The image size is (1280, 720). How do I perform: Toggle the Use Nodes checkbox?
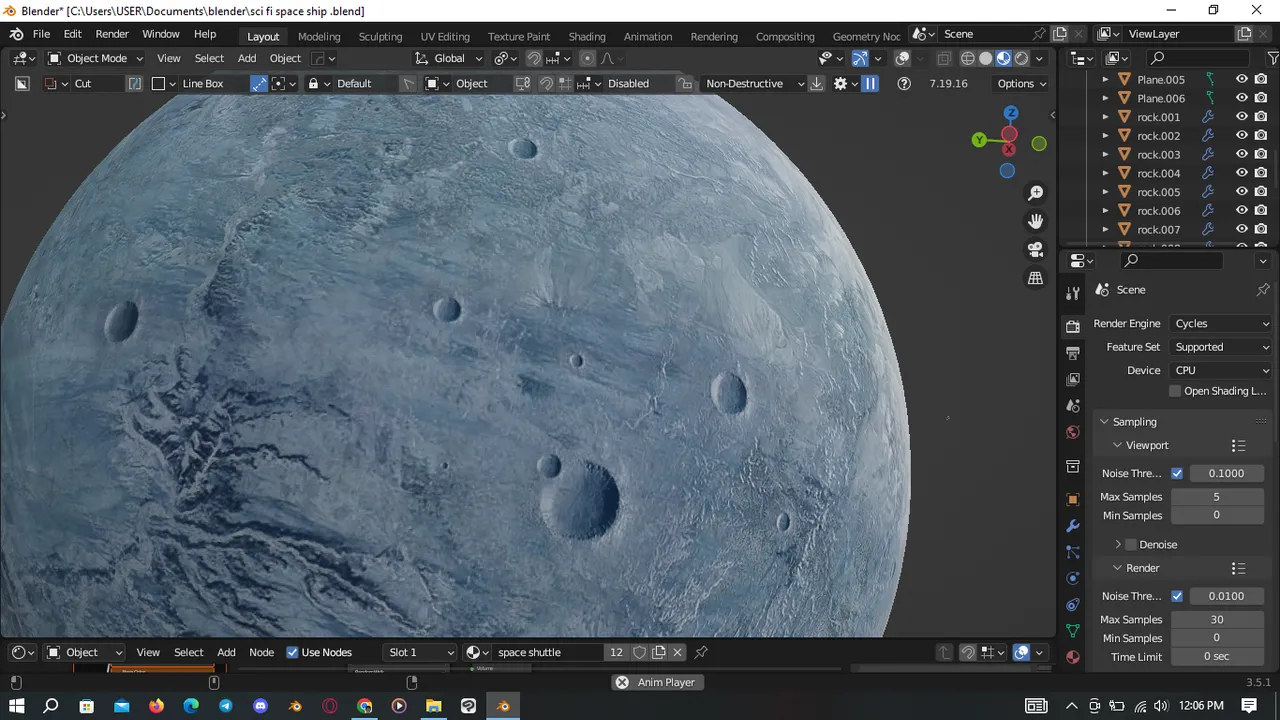tap(292, 652)
